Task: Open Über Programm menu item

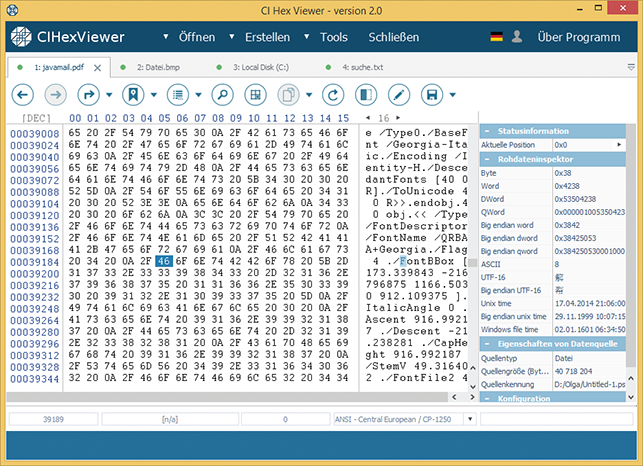Action: coord(579,37)
